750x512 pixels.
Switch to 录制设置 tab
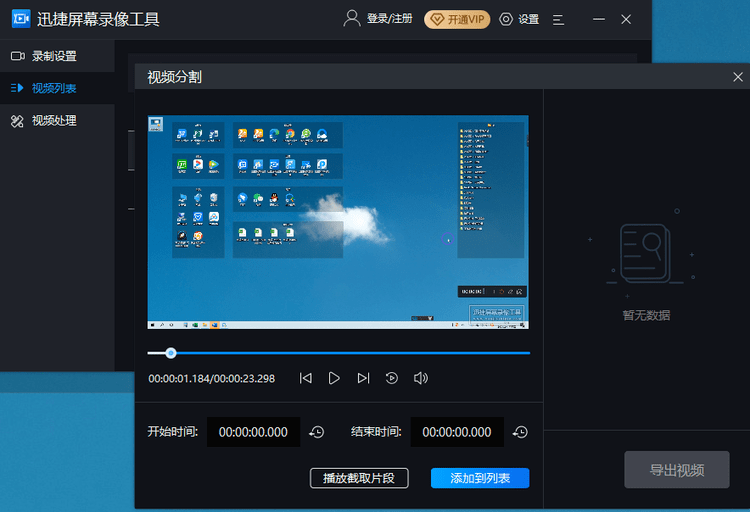57,56
